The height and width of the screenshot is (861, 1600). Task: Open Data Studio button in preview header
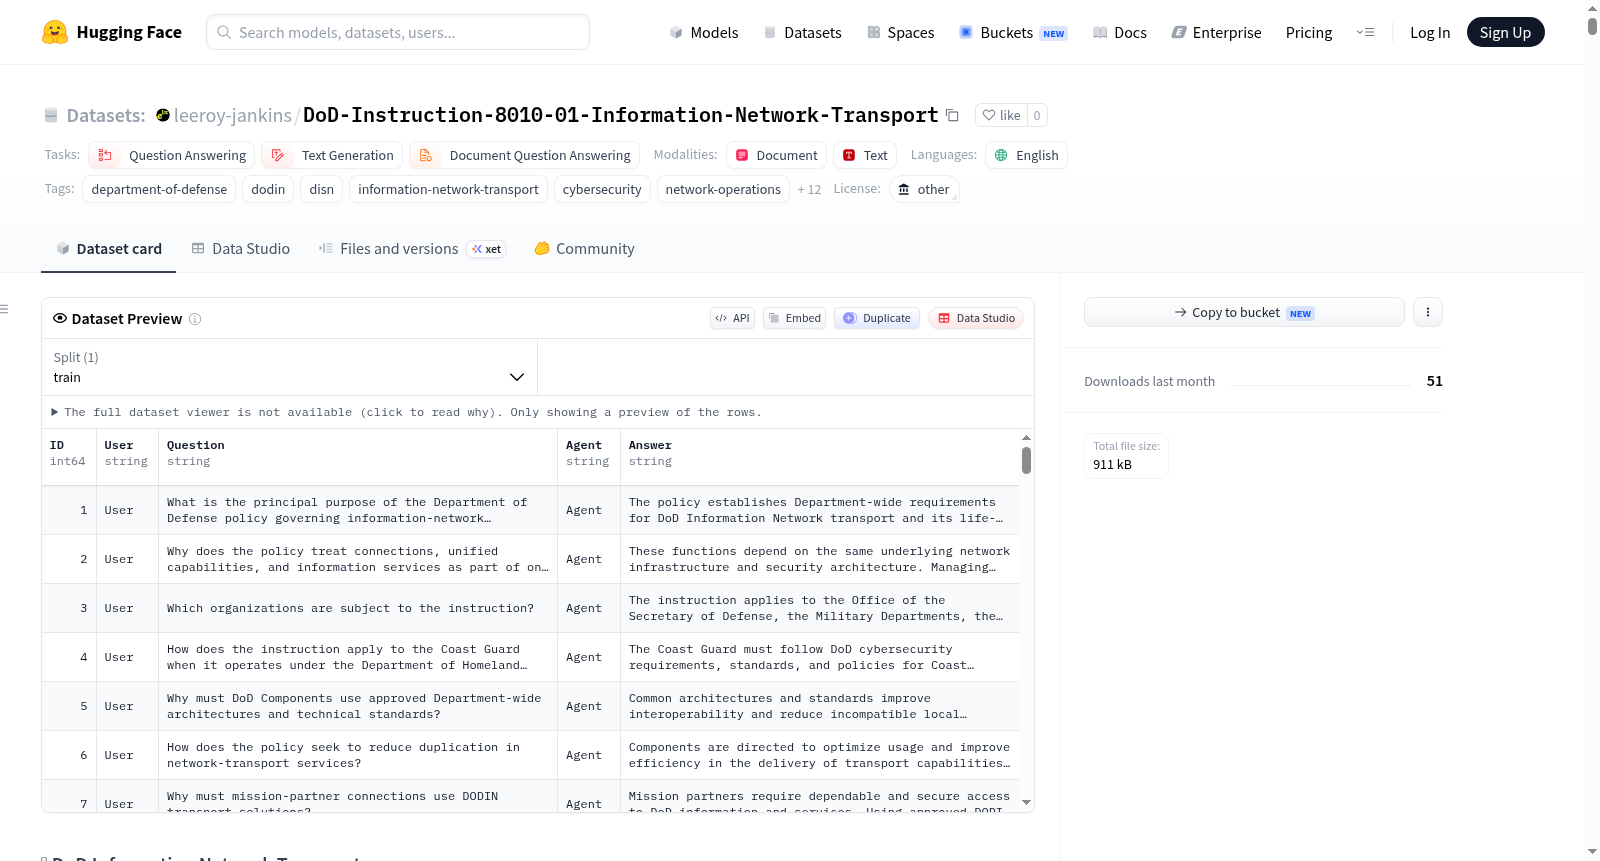(976, 318)
